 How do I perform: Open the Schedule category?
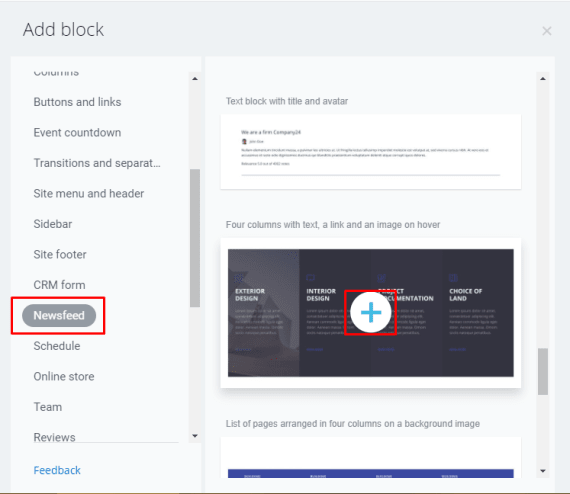57,346
